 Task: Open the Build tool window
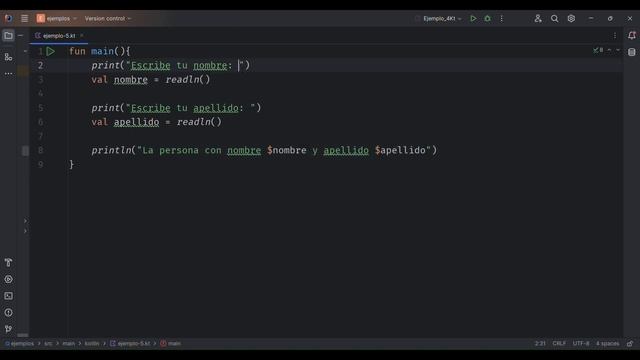8,262
